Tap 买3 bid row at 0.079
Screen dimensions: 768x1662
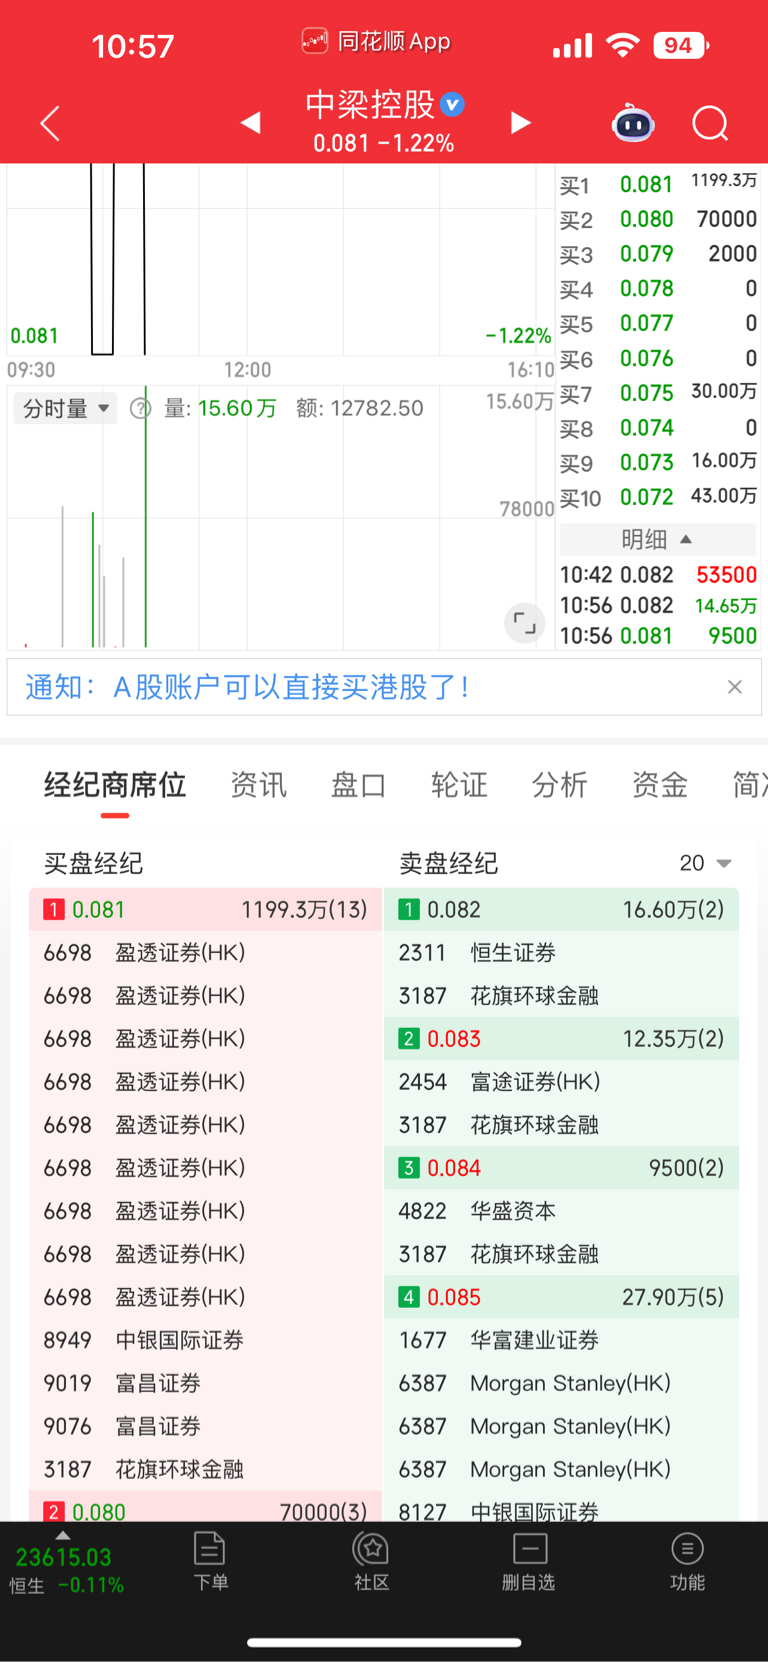pos(657,254)
